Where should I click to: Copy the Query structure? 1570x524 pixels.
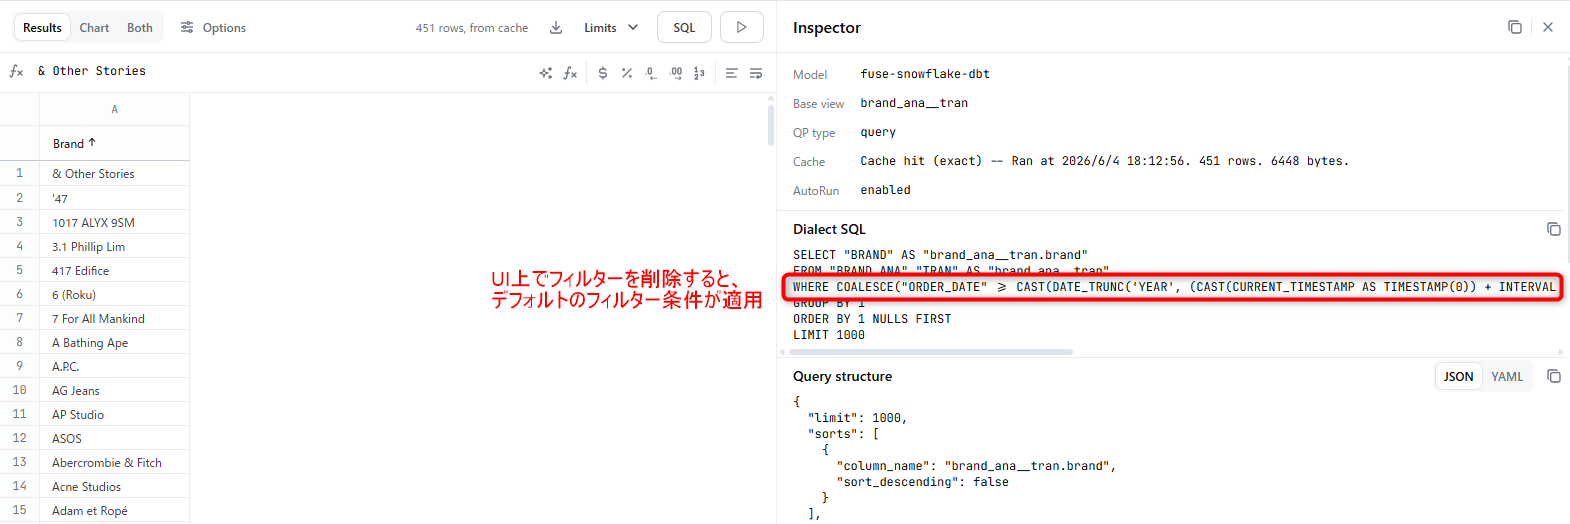[x=1553, y=376]
